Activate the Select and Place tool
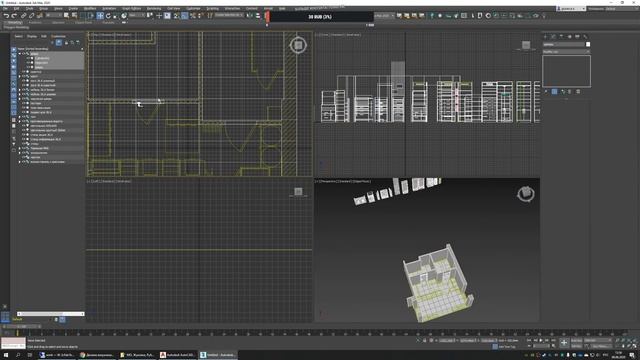640x360 pixels. tap(123, 16)
